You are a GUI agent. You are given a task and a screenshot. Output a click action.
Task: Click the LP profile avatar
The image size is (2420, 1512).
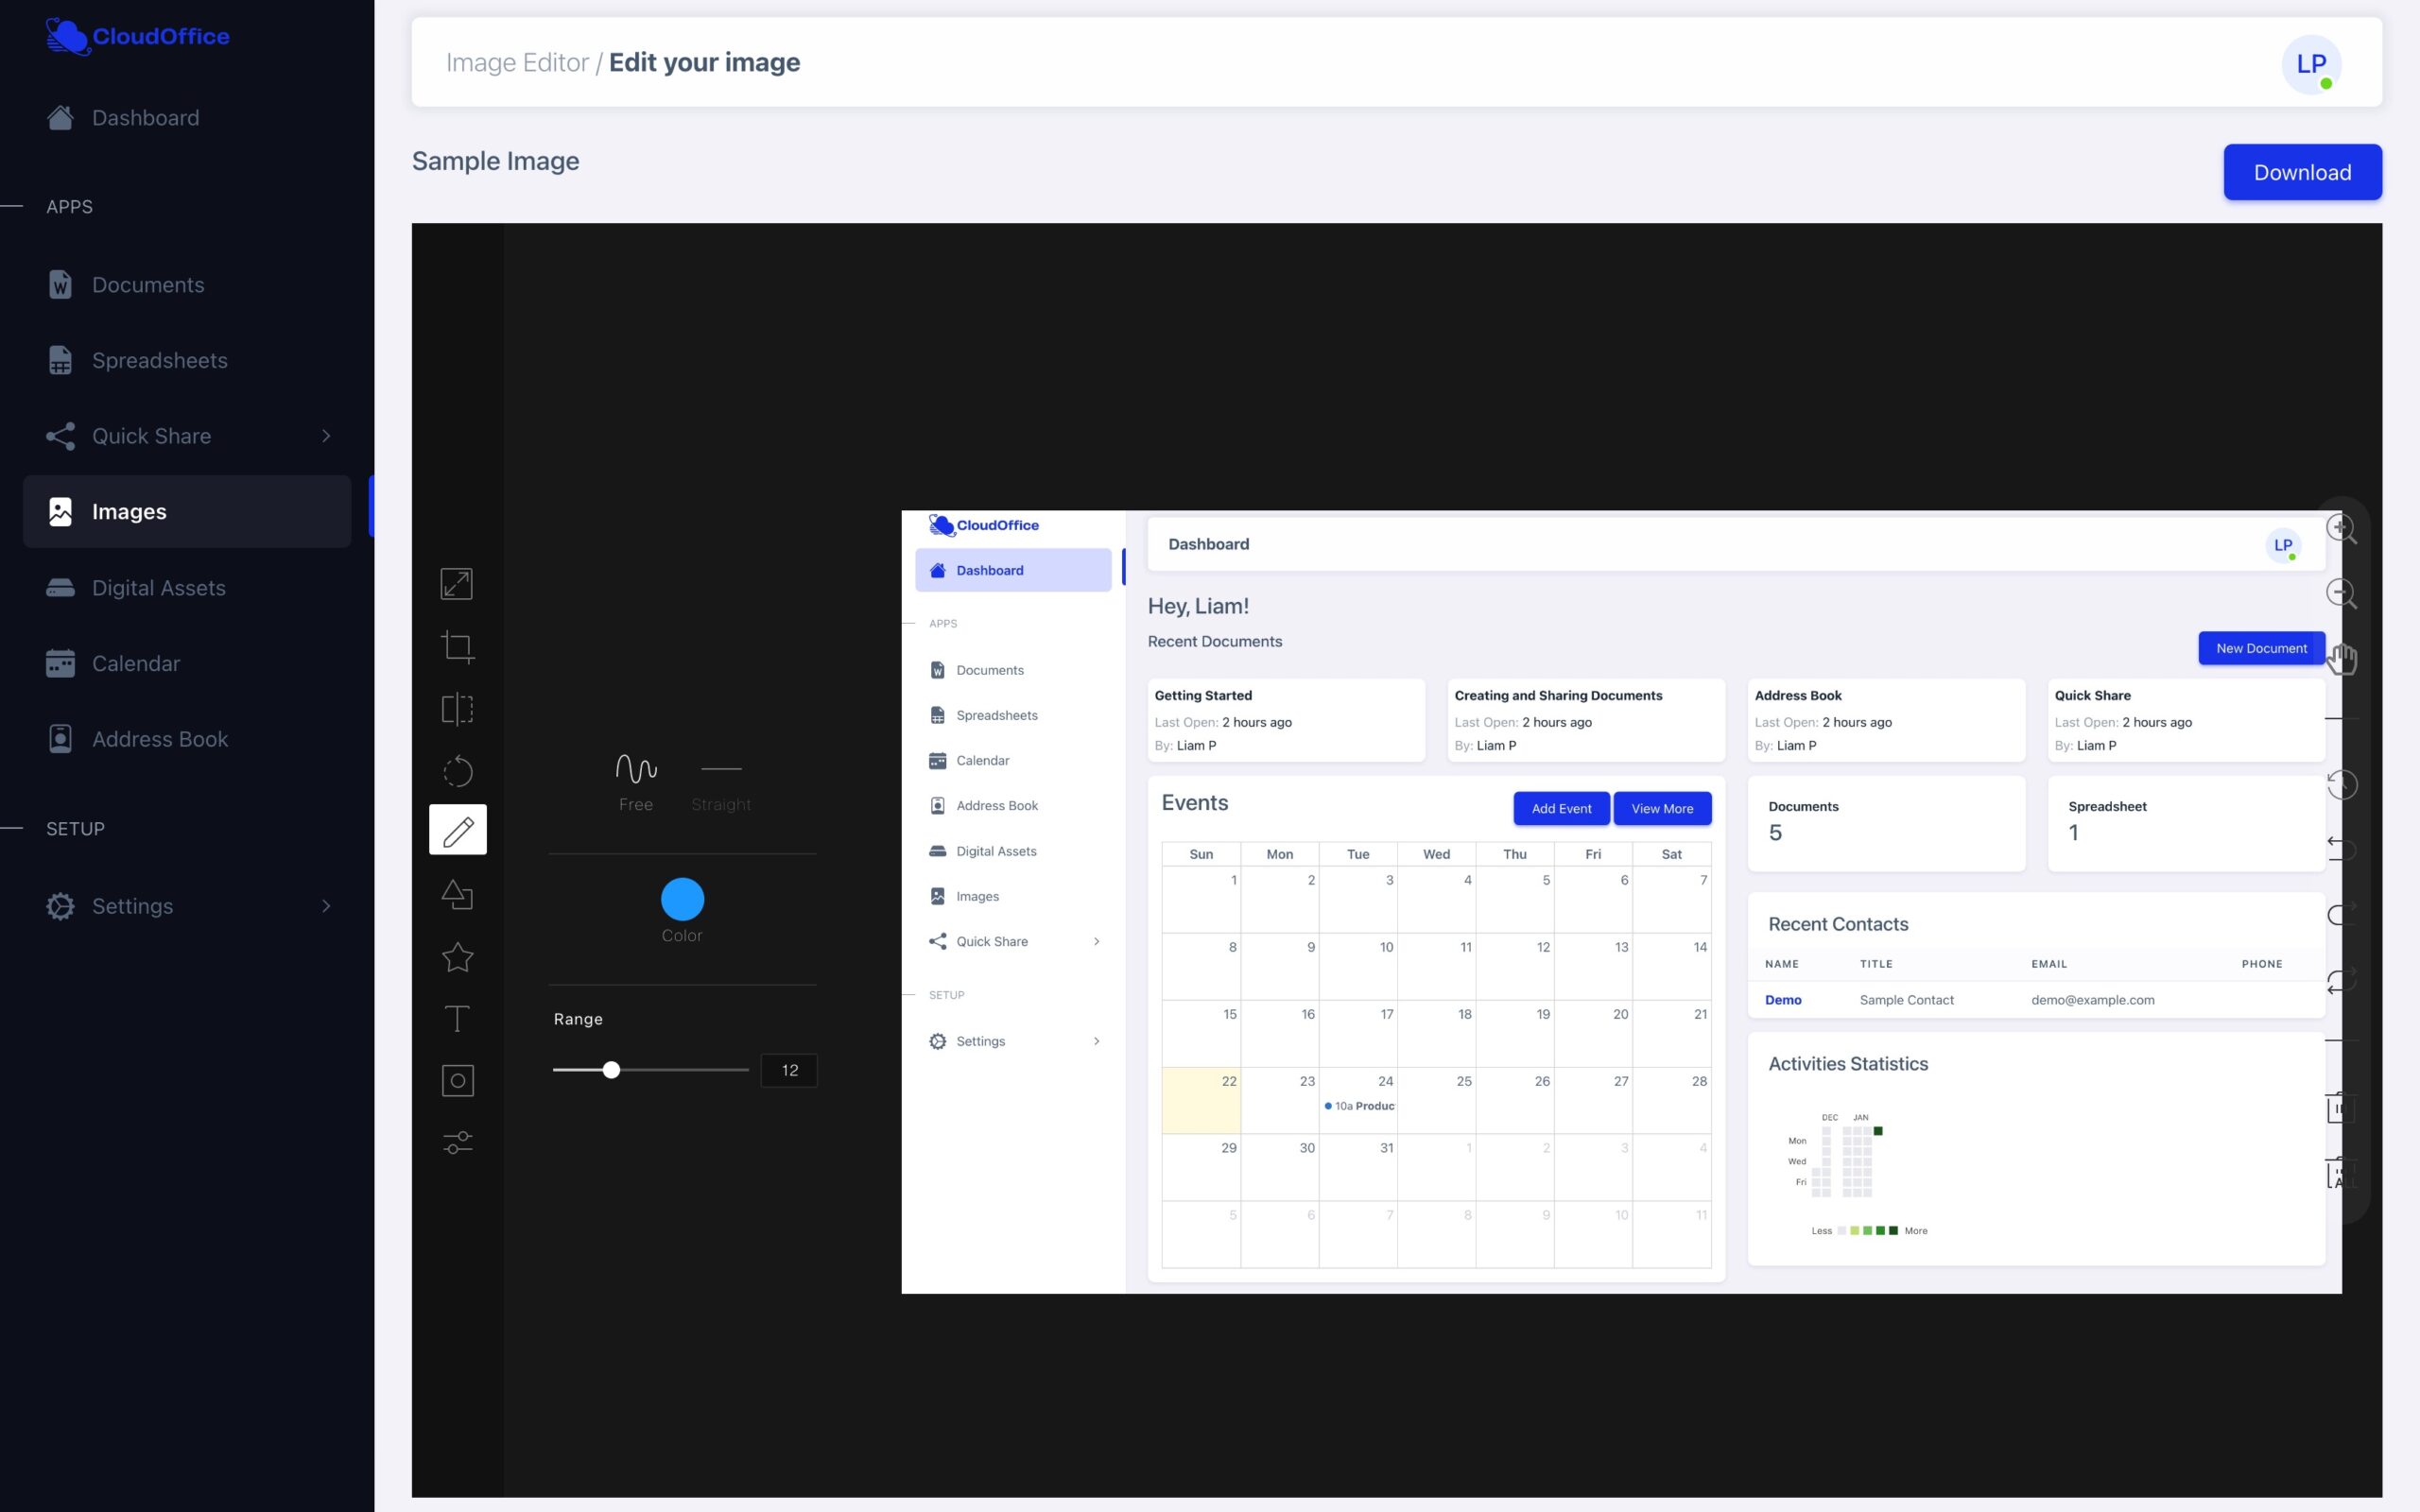[x=2311, y=63]
